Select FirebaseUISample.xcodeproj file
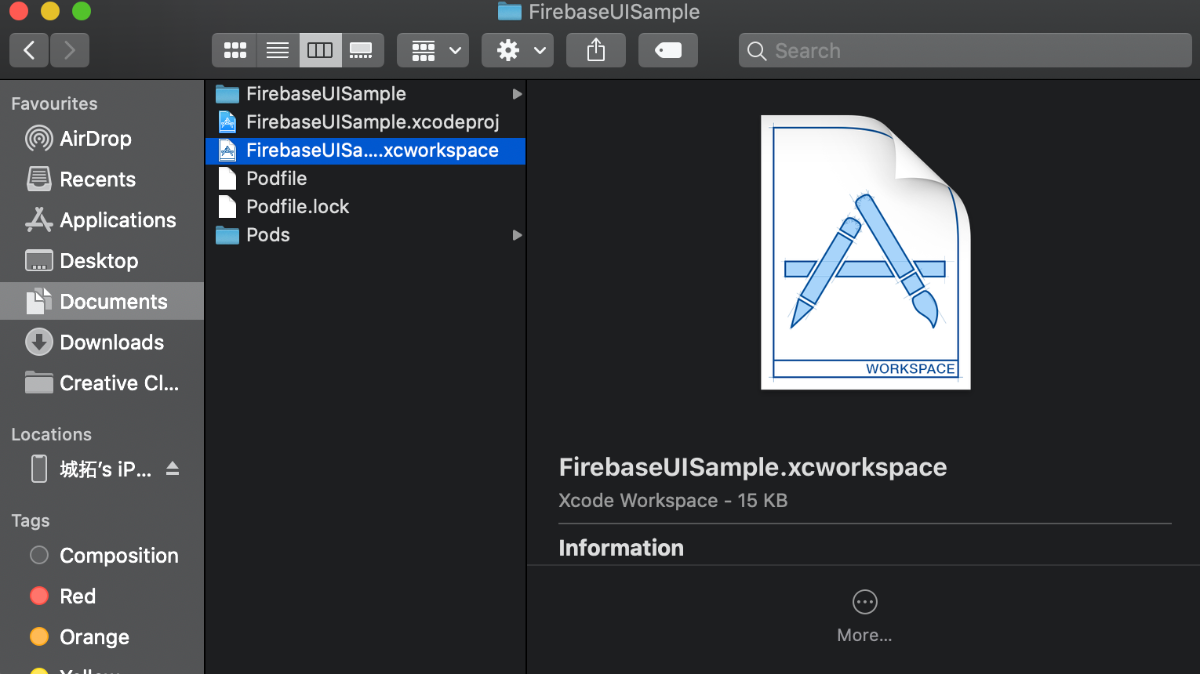This screenshot has width=1200, height=674. 365,122
